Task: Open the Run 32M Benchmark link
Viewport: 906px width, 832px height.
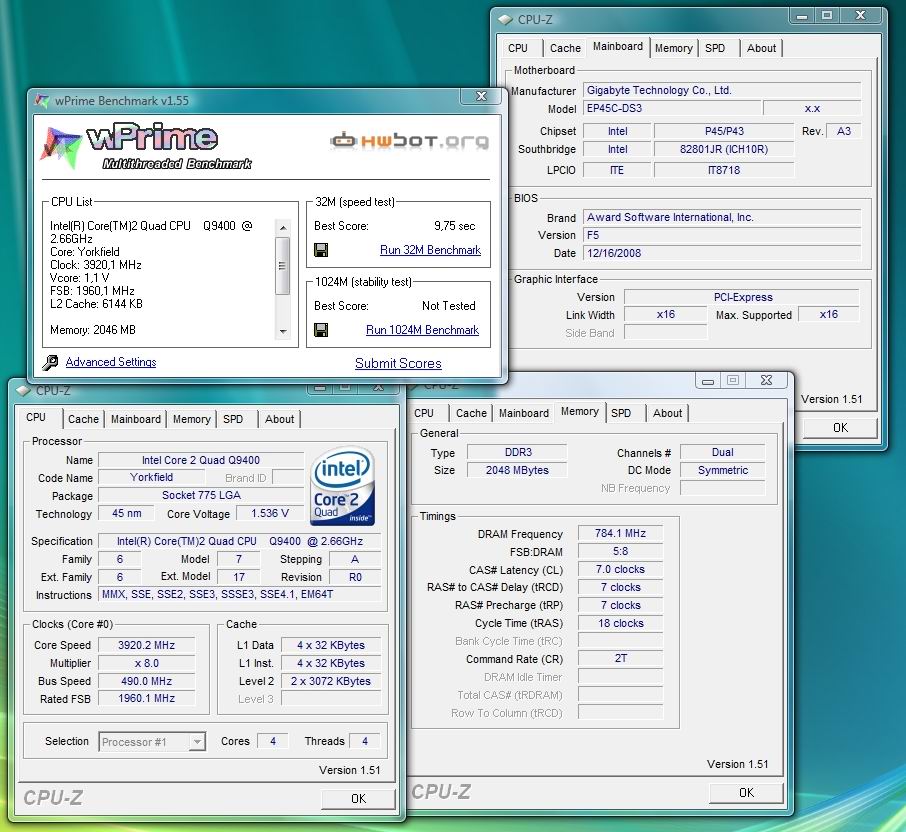Action: click(430, 250)
